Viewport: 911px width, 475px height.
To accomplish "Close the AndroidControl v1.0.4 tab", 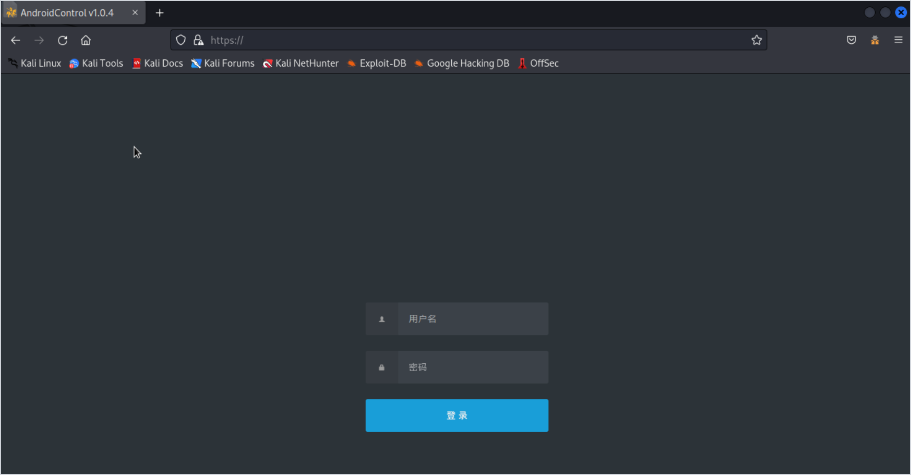I will click(135, 13).
